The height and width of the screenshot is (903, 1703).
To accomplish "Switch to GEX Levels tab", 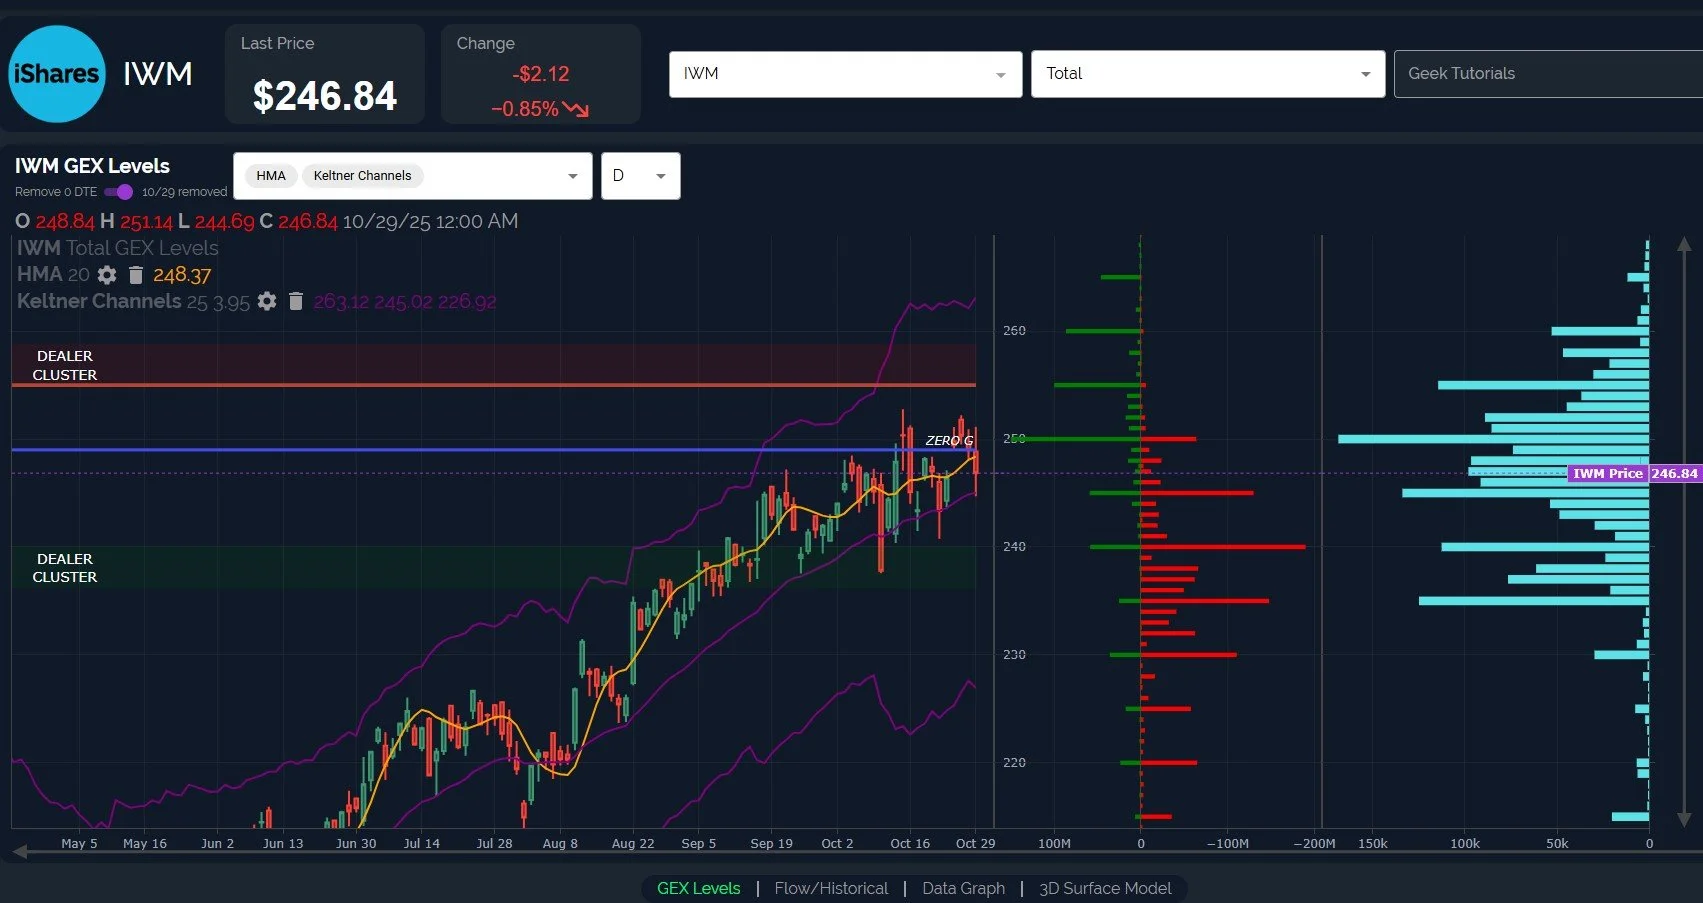I will coord(699,888).
